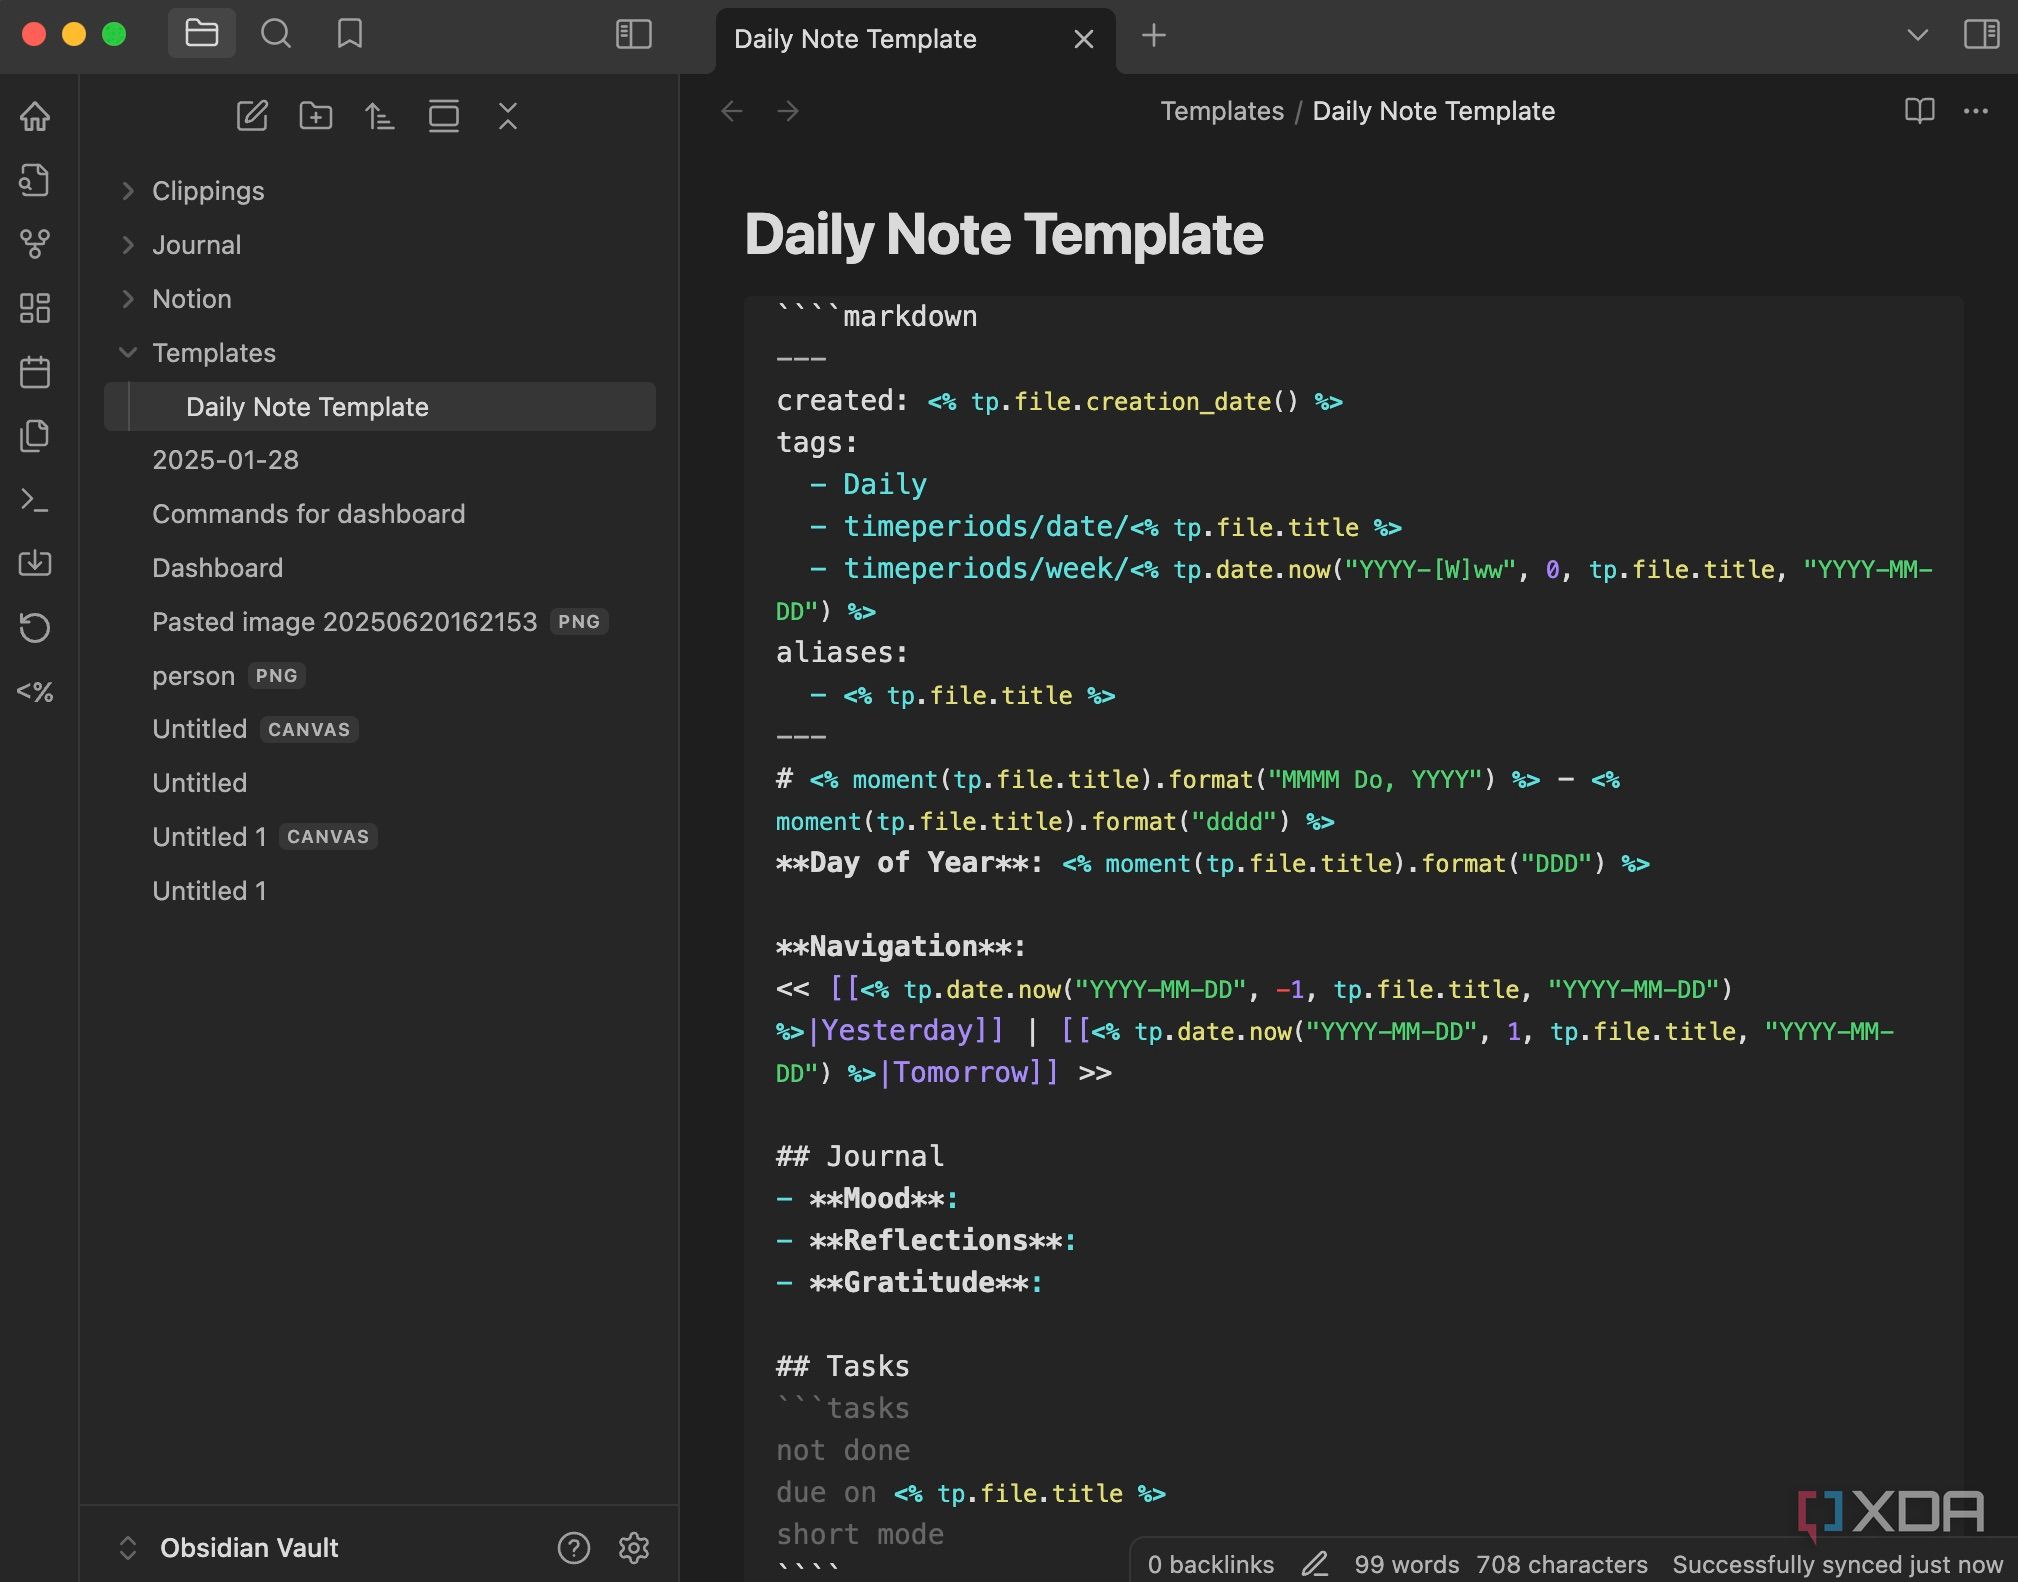This screenshot has width=2018, height=1582.
Task: Expand the Journal folder
Action: tap(127, 245)
